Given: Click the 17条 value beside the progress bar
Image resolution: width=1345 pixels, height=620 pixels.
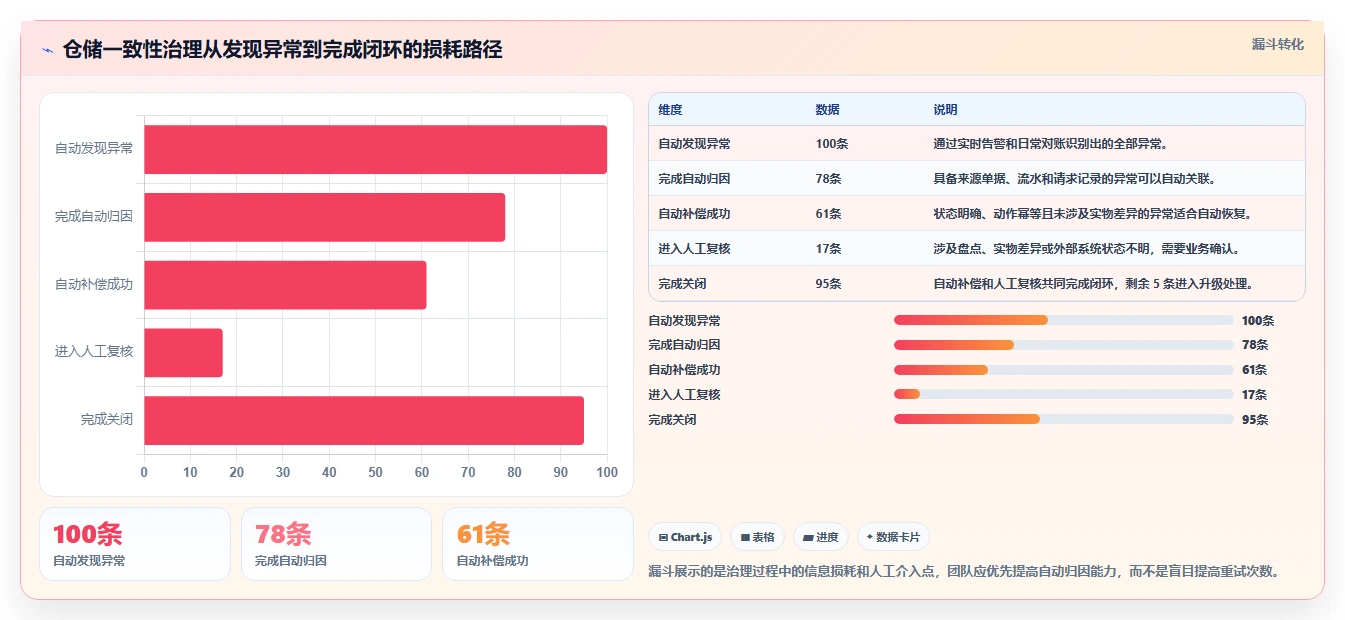Looking at the screenshot, I should coord(1255,395).
